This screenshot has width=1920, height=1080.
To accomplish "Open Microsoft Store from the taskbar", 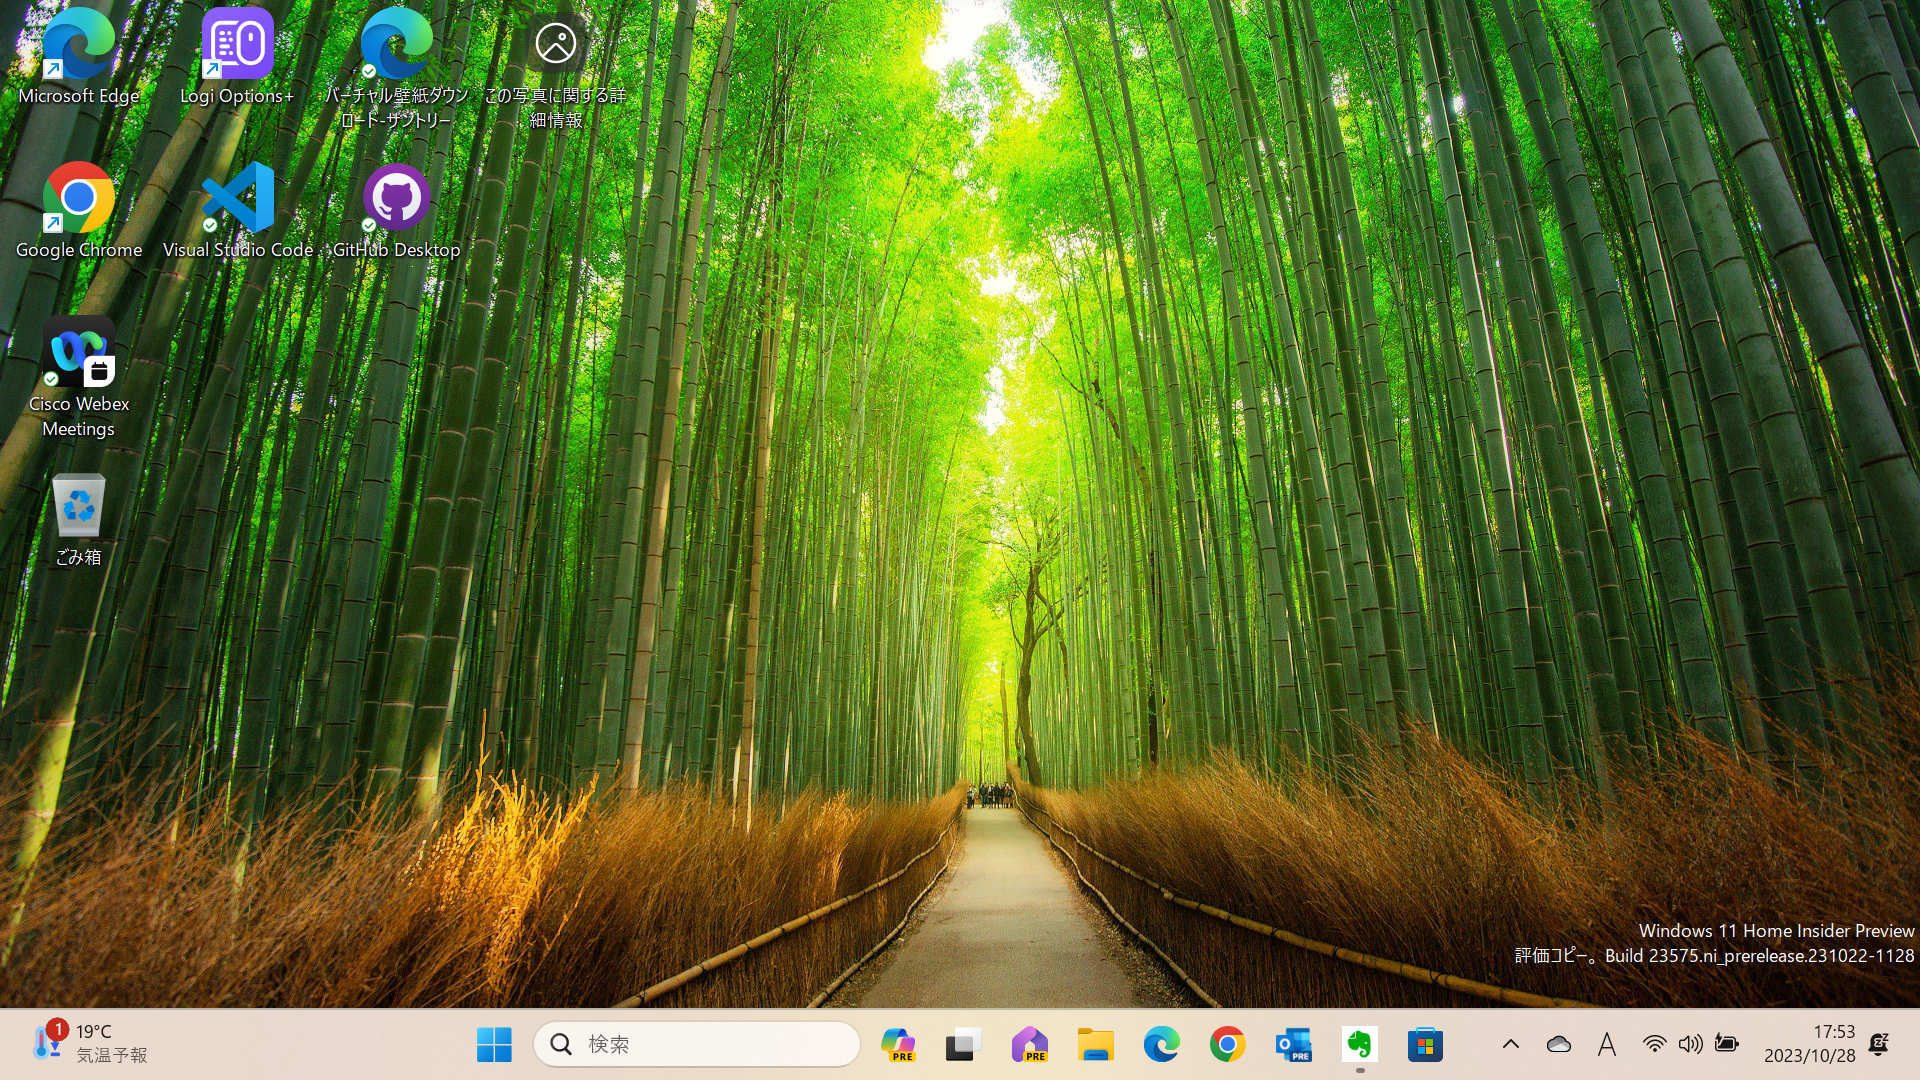I will click(1425, 1045).
